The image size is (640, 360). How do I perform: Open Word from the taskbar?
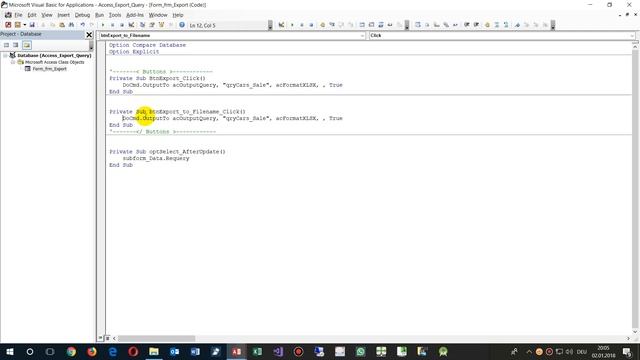195,351
